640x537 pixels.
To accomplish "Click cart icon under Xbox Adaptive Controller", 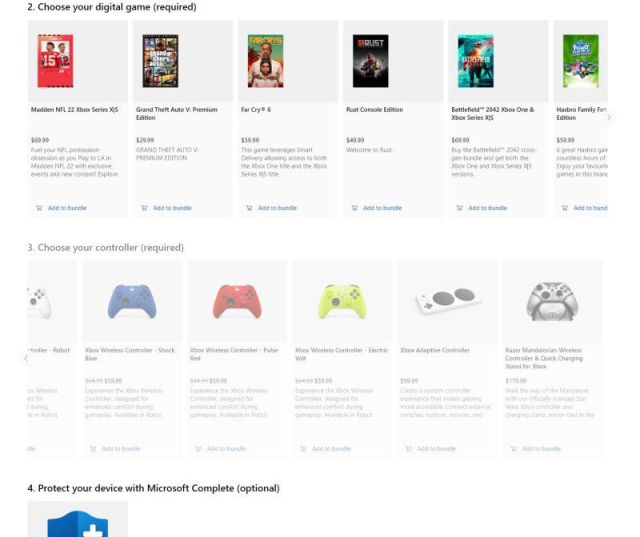I will click(x=408, y=449).
